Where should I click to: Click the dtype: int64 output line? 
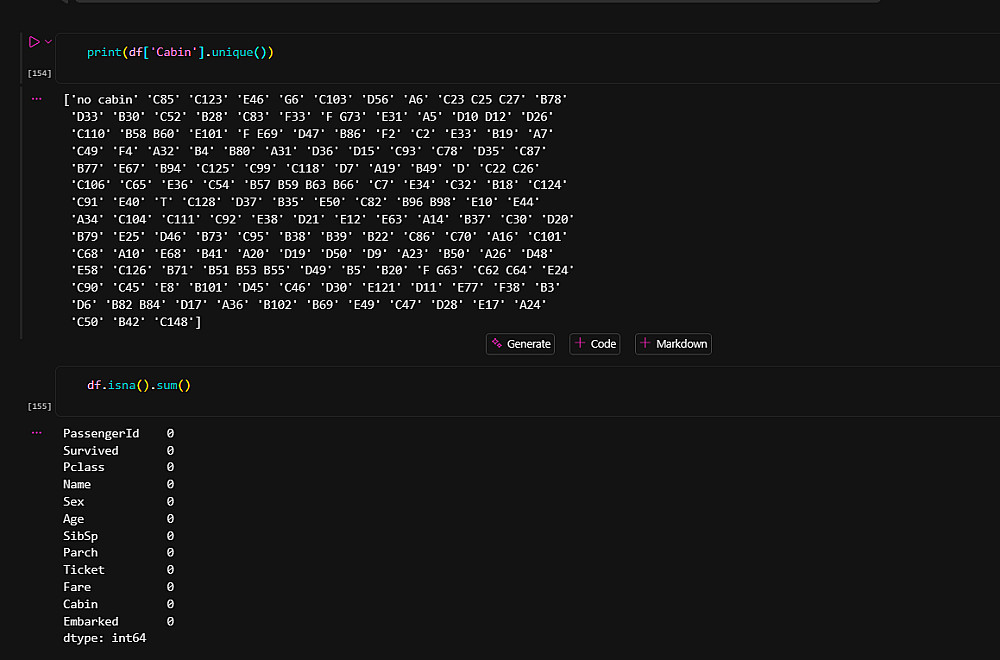(x=104, y=638)
